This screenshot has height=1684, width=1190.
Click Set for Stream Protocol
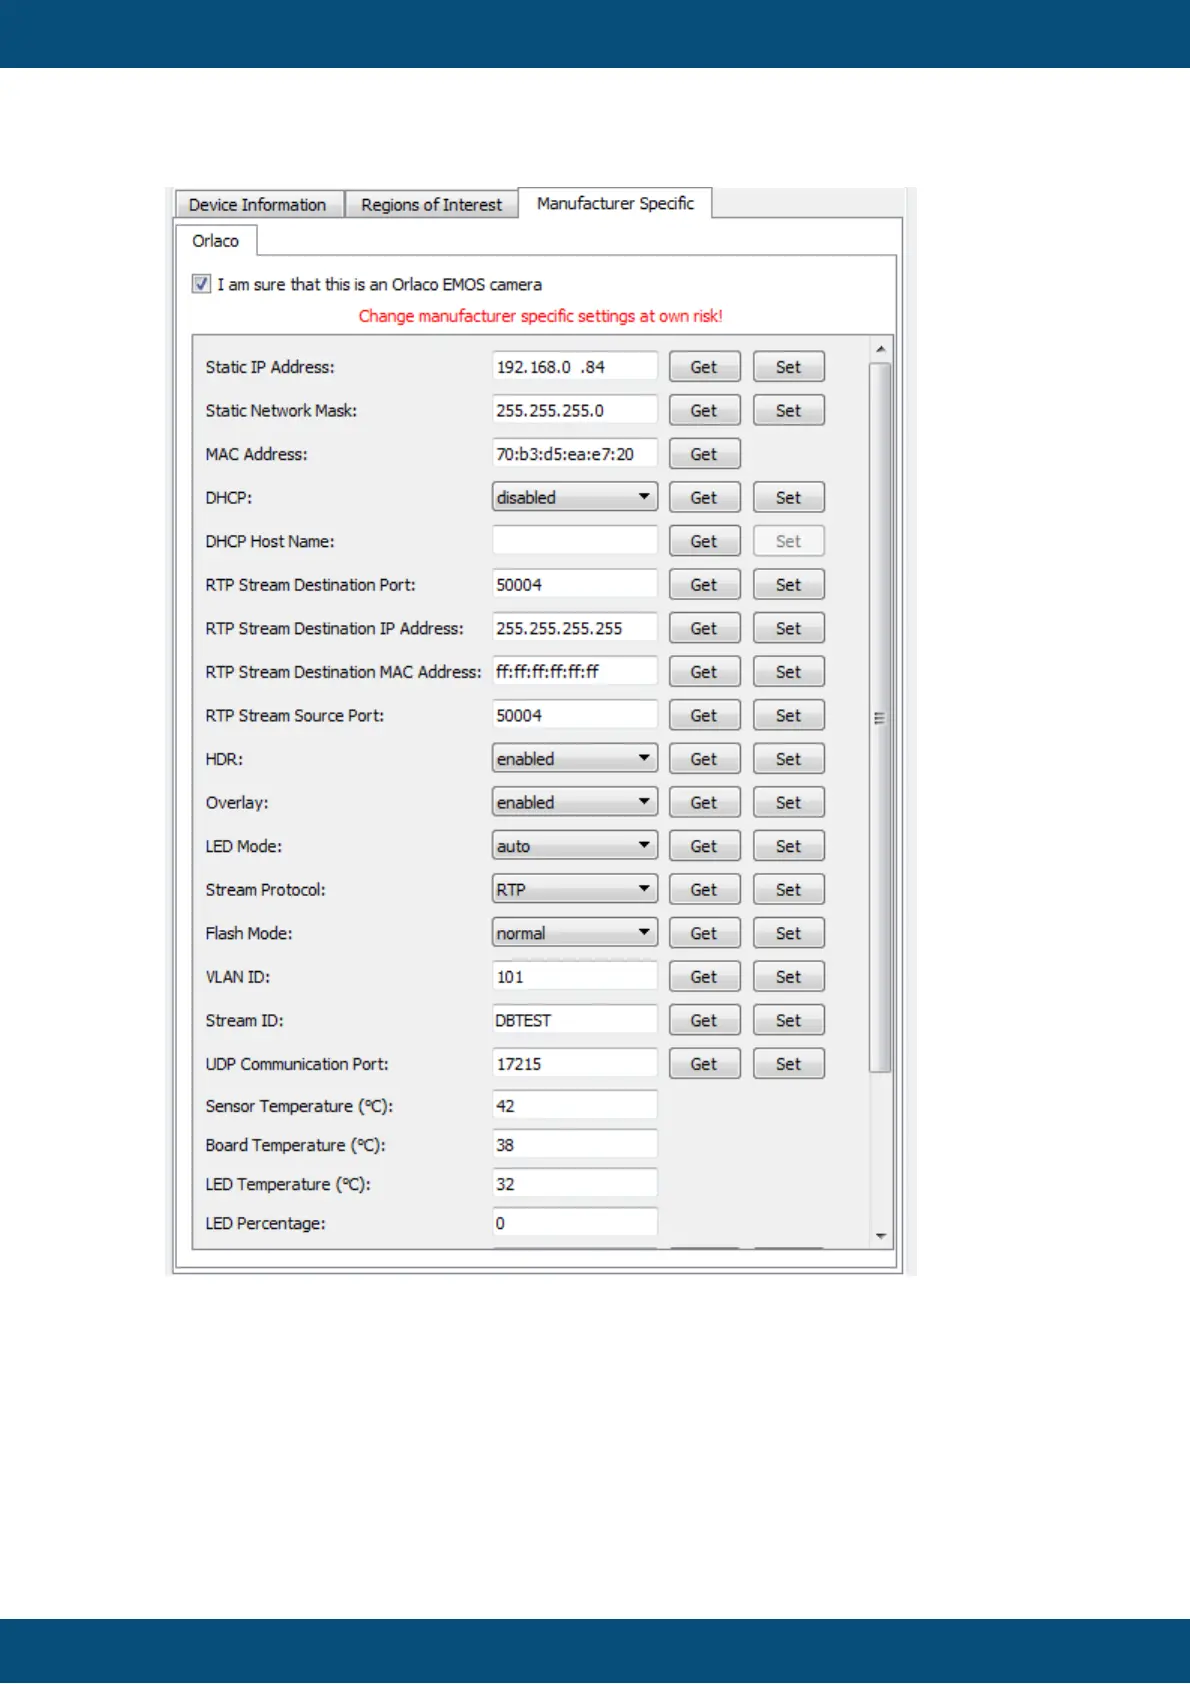click(x=789, y=889)
